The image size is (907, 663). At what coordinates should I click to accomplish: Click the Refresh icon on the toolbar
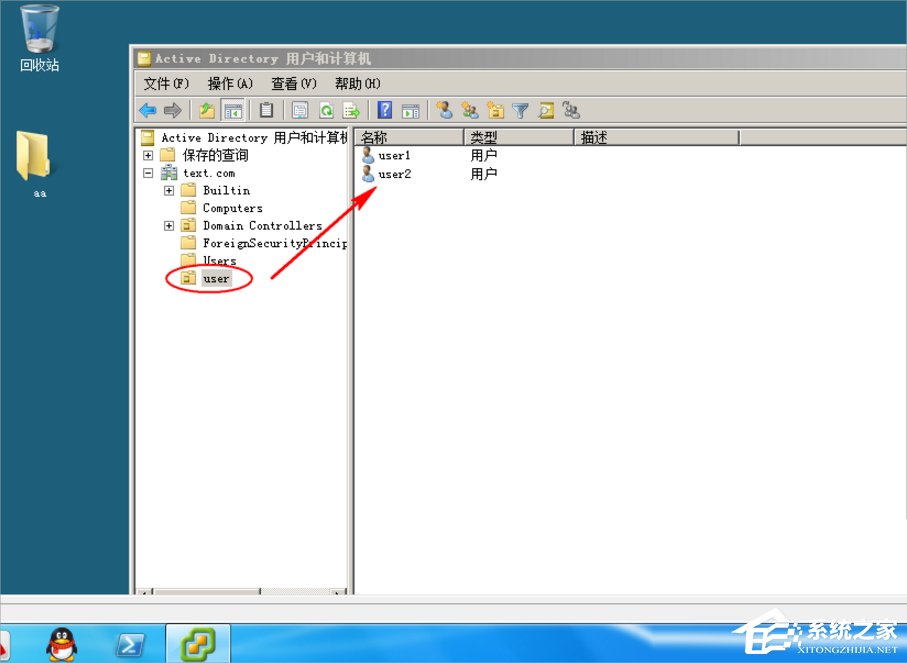click(327, 110)
